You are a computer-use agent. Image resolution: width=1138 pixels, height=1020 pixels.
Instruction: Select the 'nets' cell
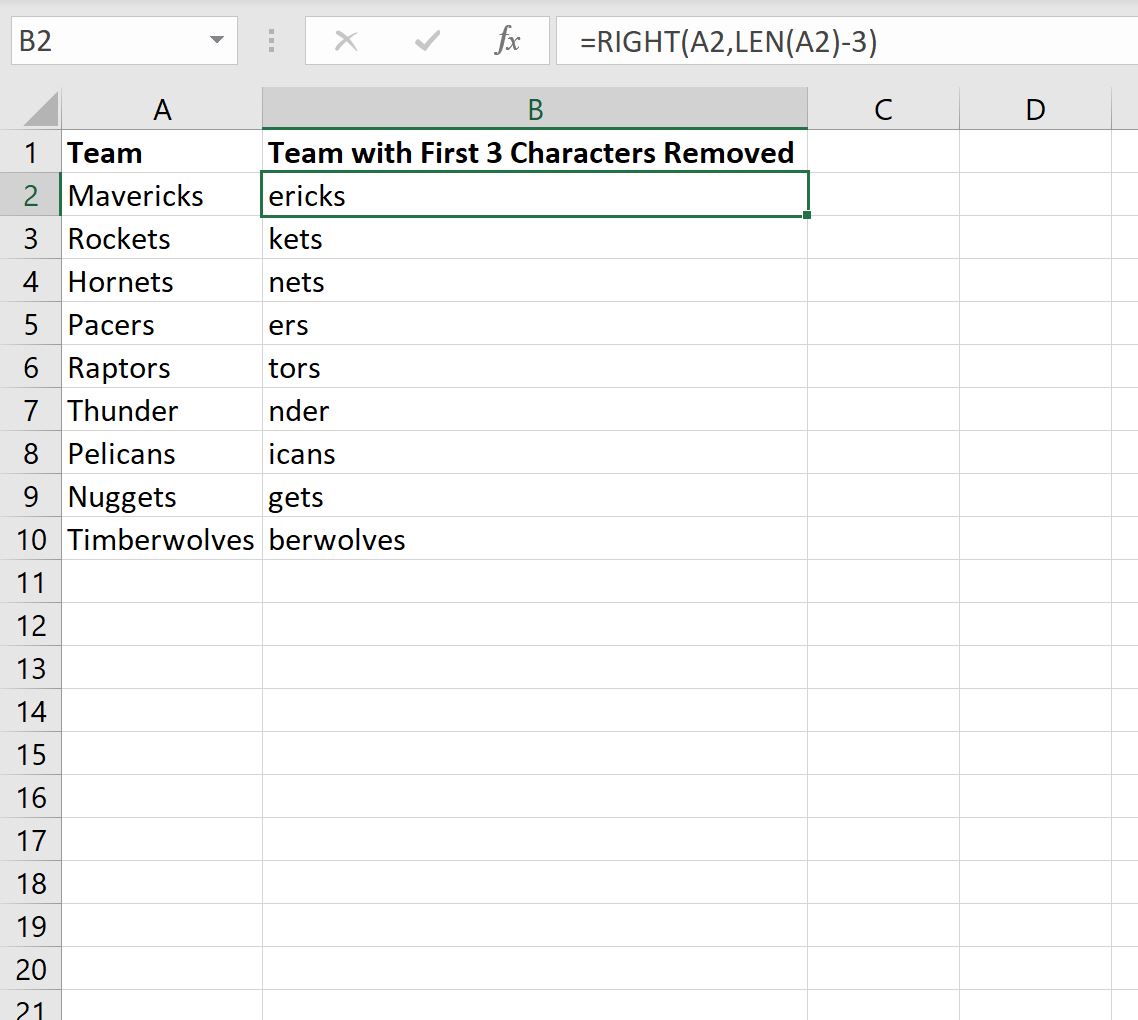pyautogui.click(x=535, y=282)
